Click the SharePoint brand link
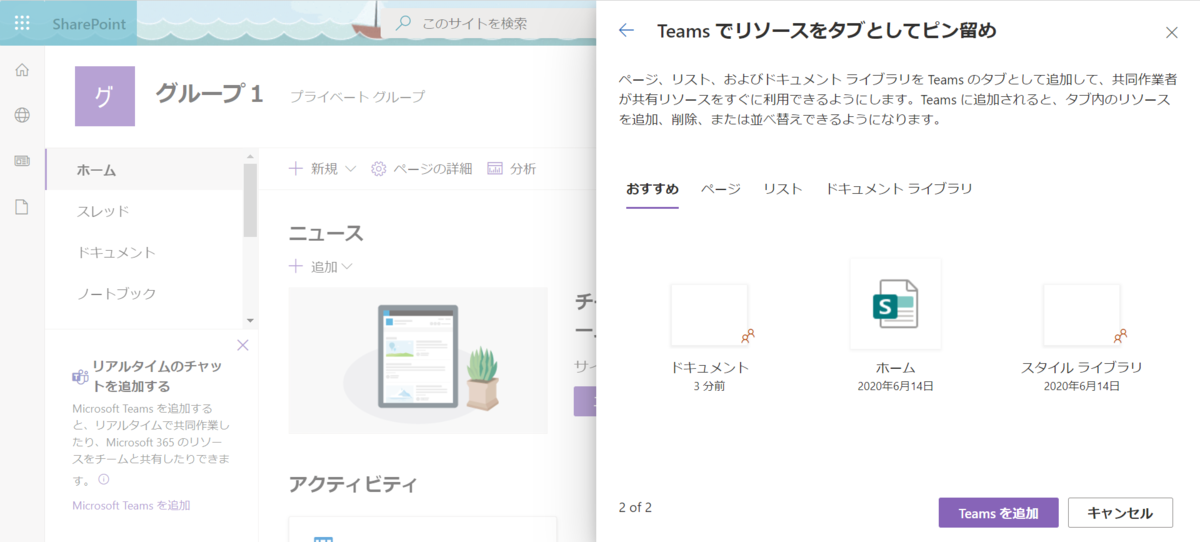This screenshot has width=1200, height=542. coord(89,23)
